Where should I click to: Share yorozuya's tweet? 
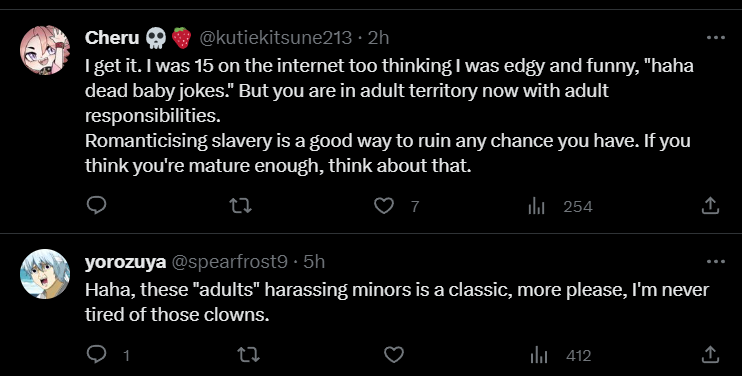(x=710, y=354)
